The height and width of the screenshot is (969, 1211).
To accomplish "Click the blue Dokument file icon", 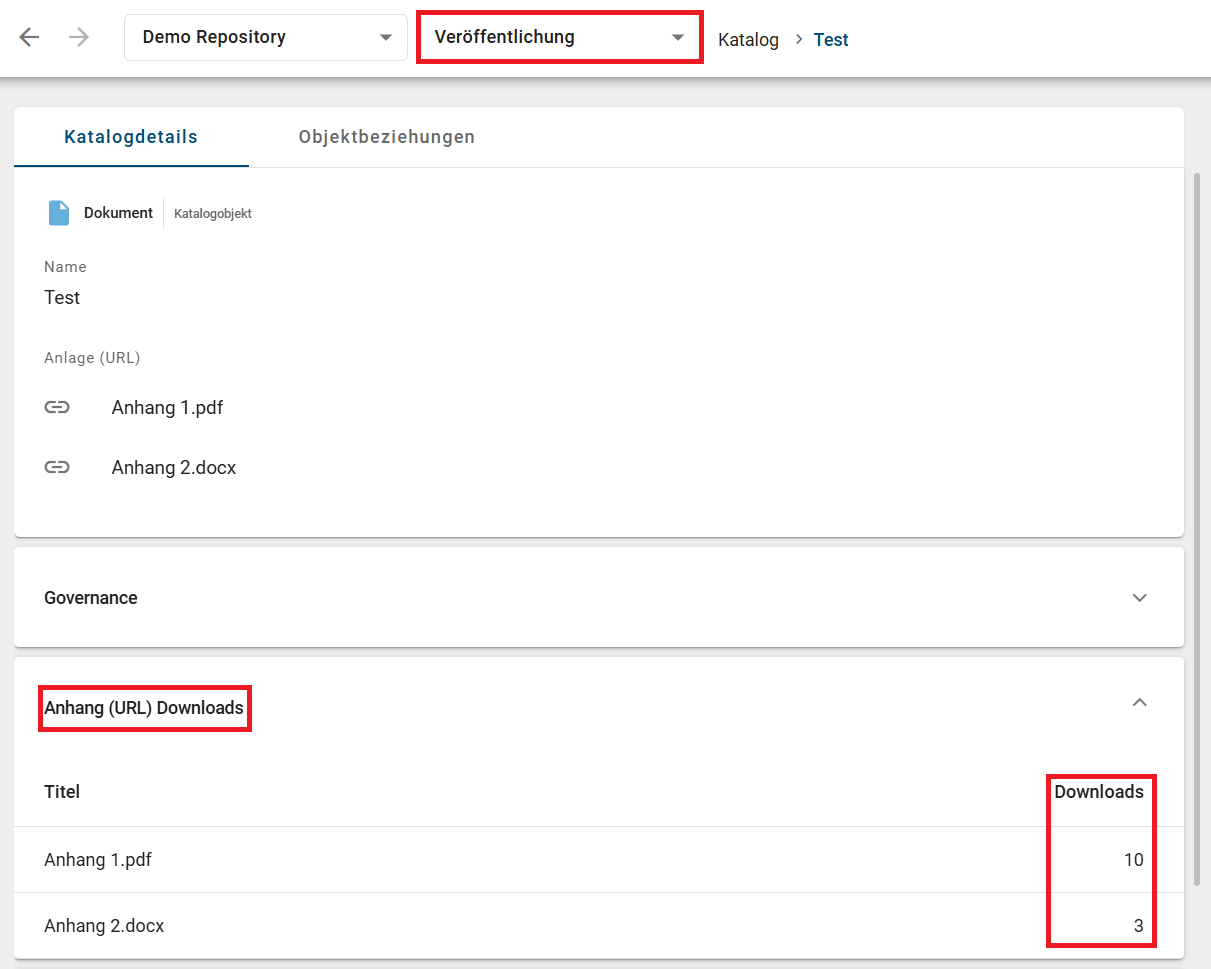I will coord(59,213).
